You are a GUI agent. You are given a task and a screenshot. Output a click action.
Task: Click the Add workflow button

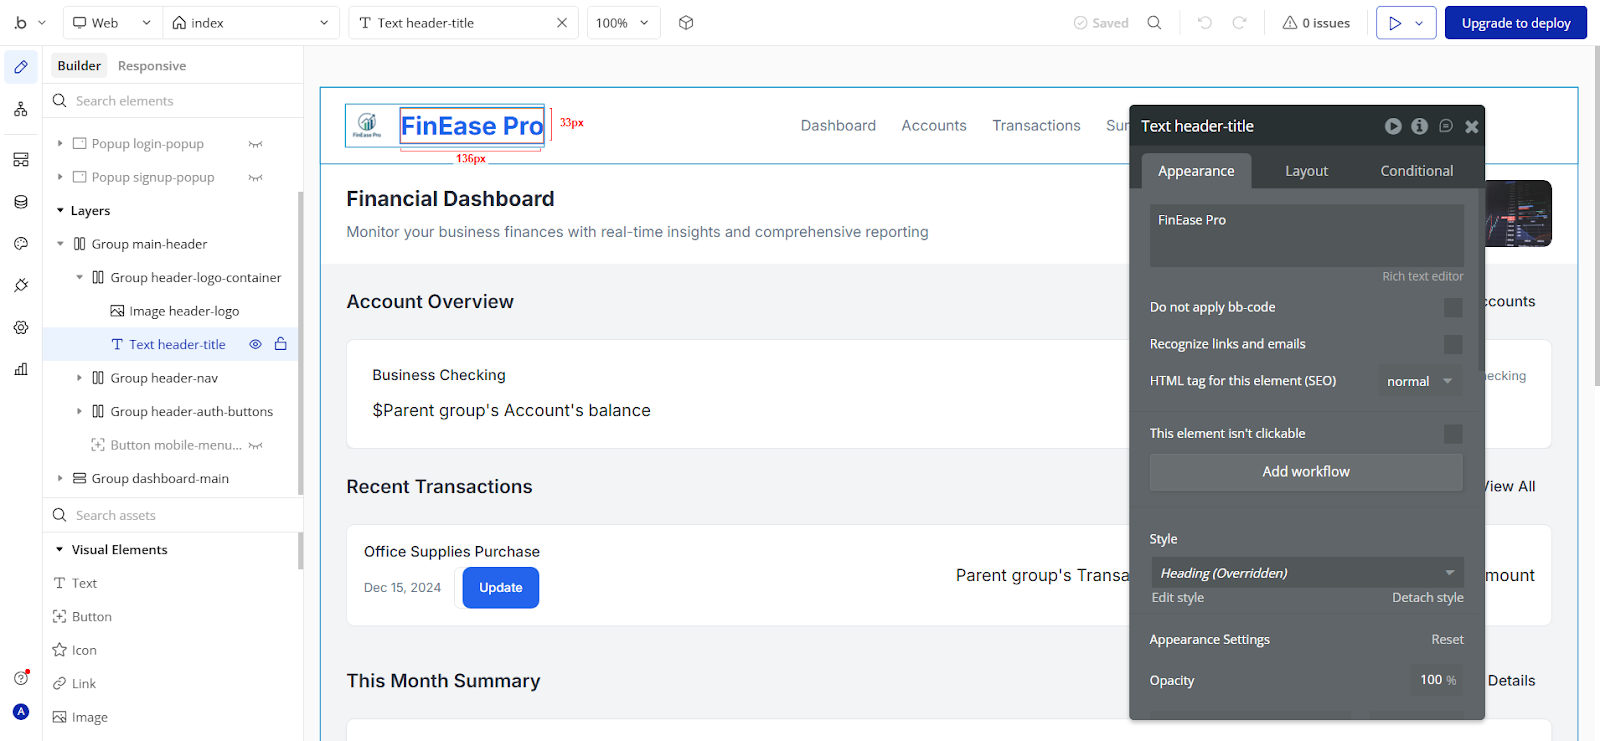(x=1306, y=472)
